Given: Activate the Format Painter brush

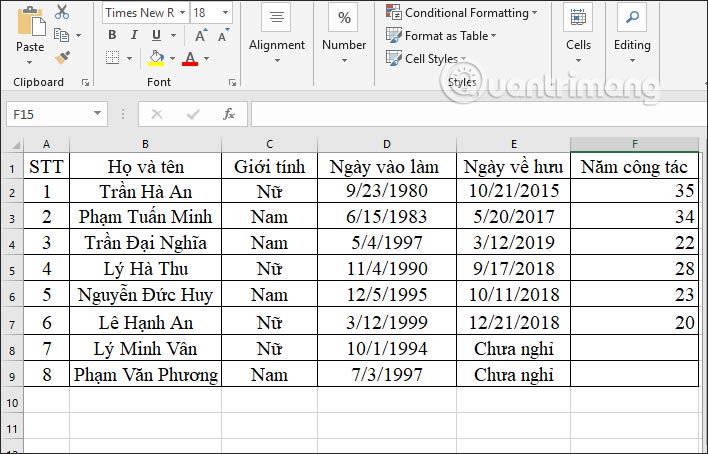Looking at the screenshot, I should click(62, 58).
